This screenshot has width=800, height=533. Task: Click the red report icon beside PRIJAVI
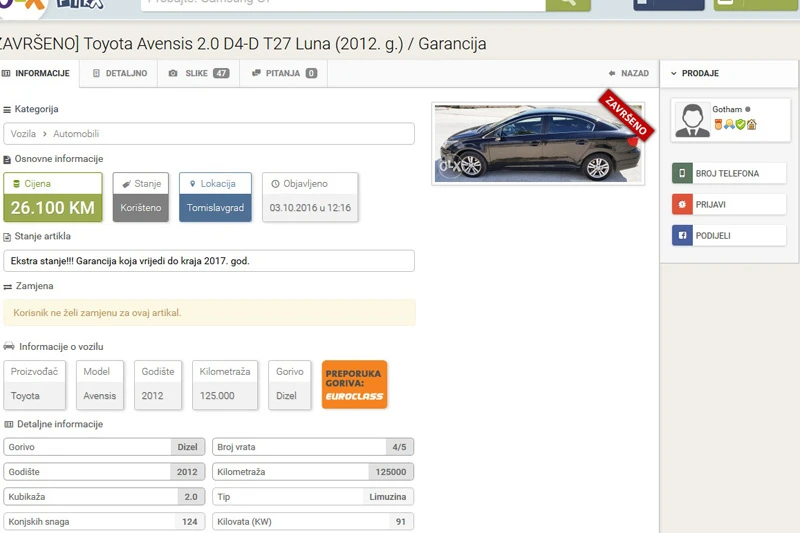[x=682, y=205]
